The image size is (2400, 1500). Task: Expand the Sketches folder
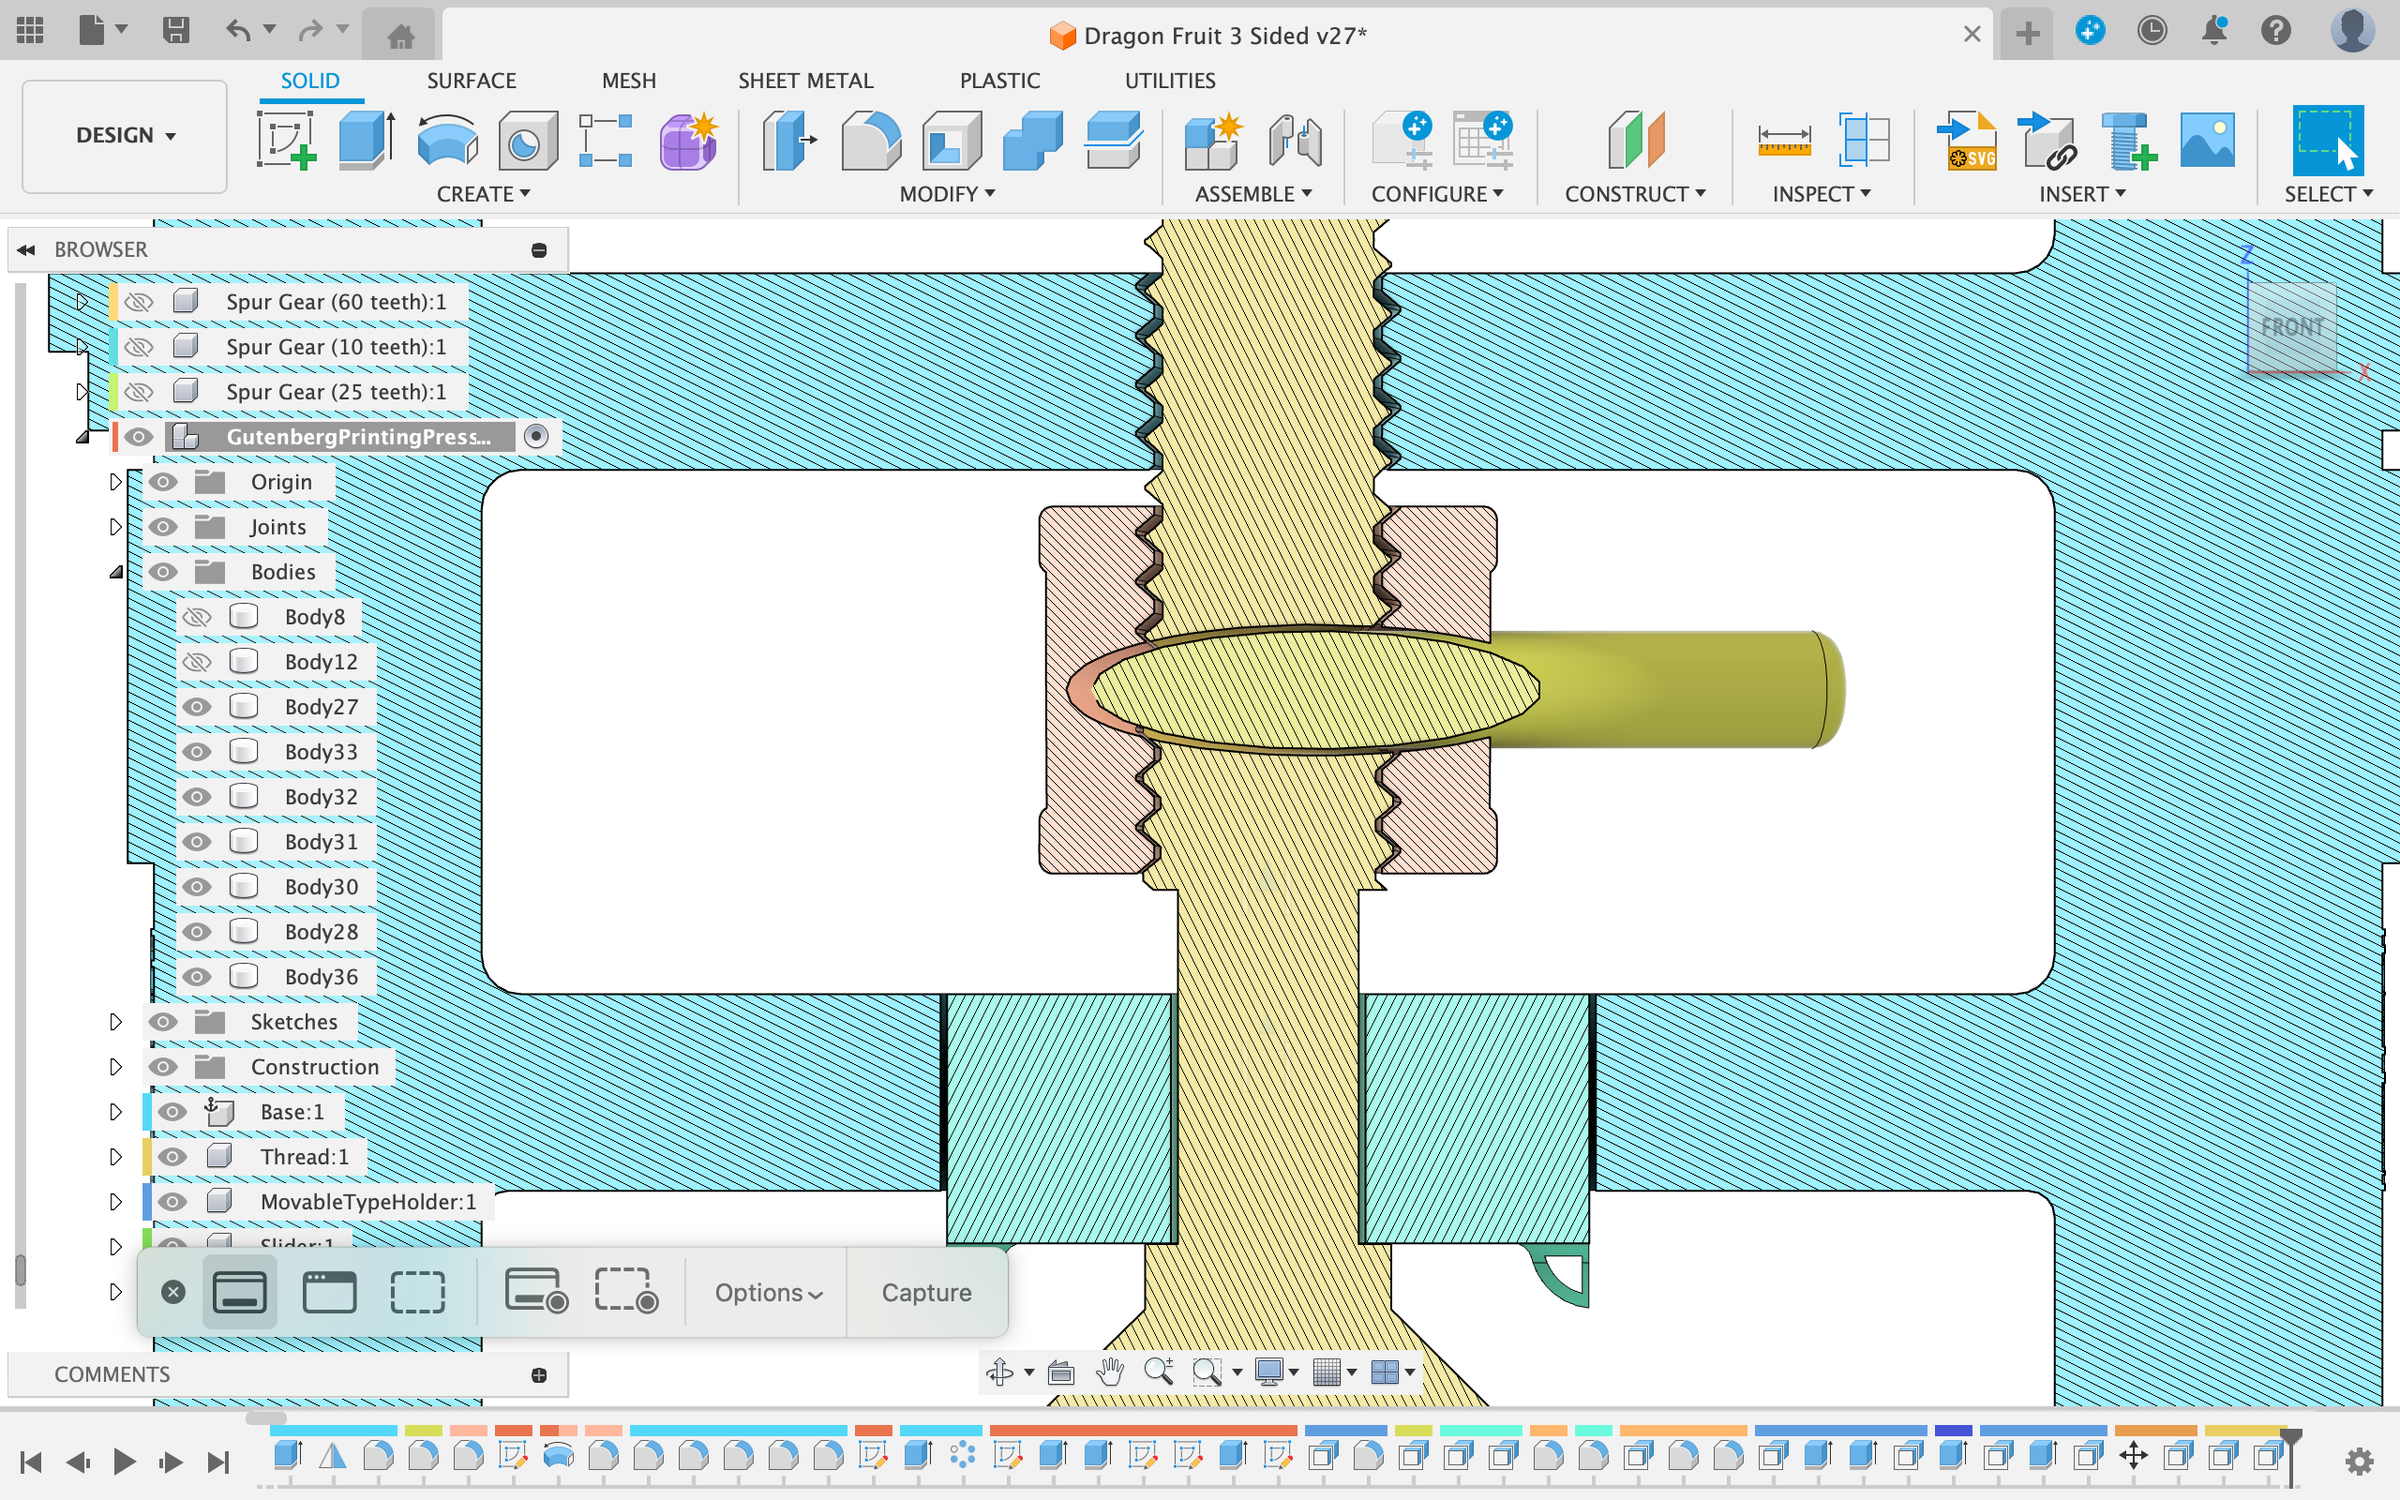pyautogui.click(x=115, y=1022)
